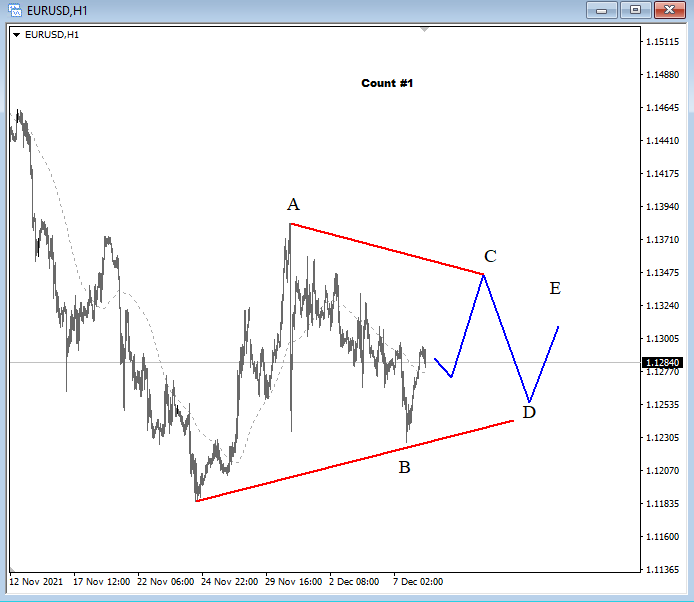Viewport: 694px width, 602px height.
Task: Click the 1.11600 price scale value
Action: tap(662, 536)
